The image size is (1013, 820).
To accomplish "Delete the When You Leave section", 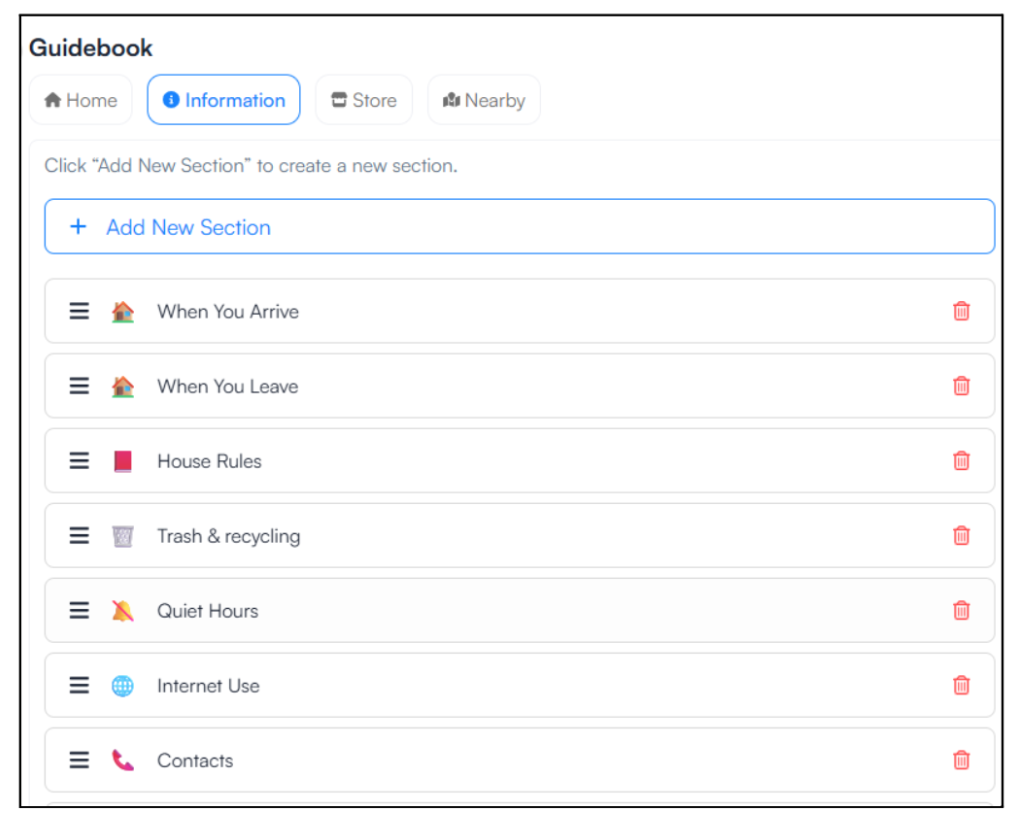I will coord(961,386).
